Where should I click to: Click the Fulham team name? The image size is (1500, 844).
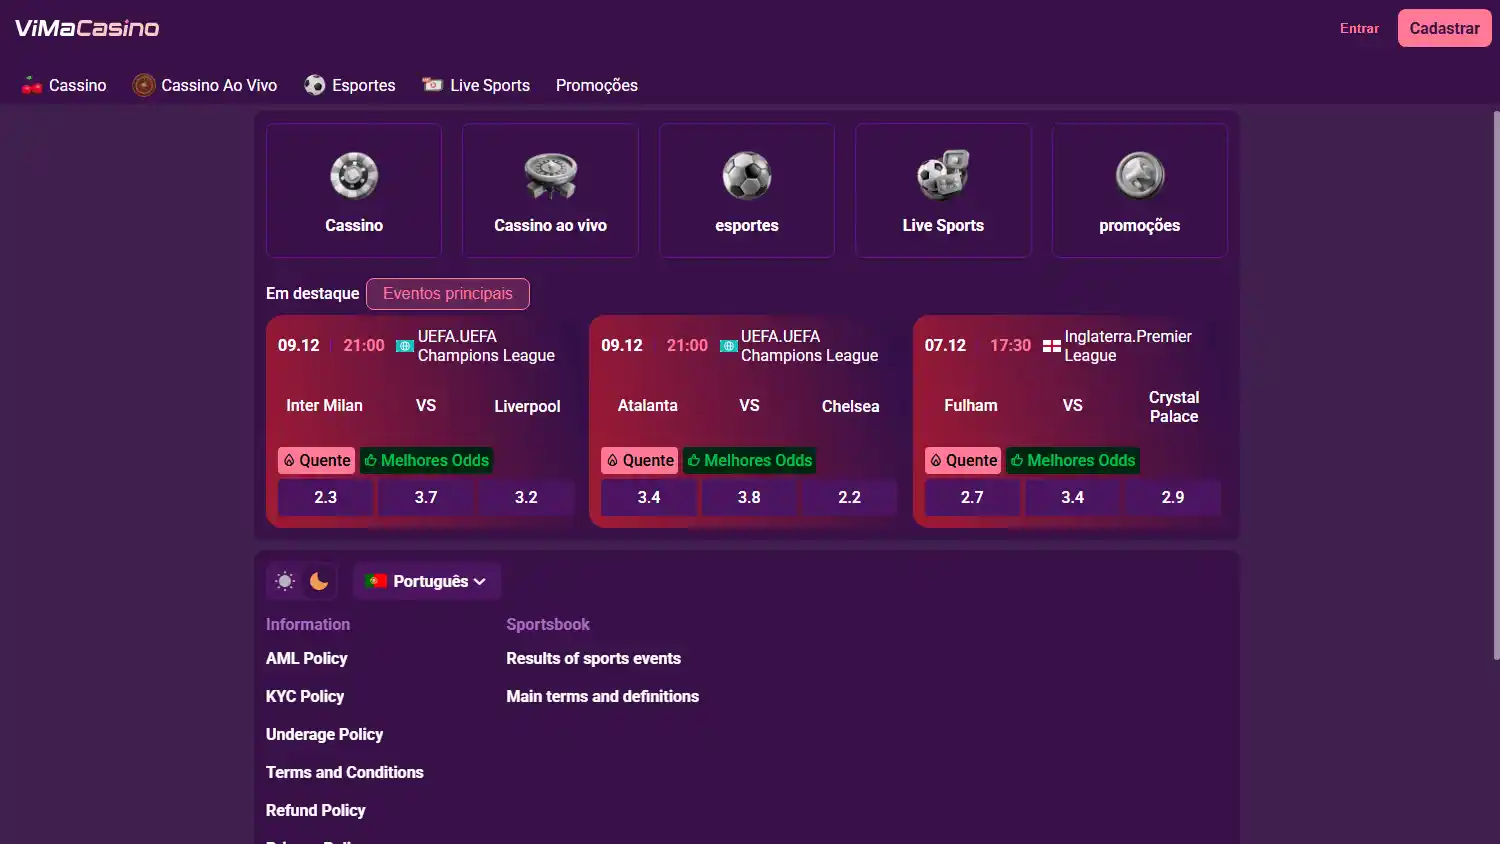(x=971, y=405)
